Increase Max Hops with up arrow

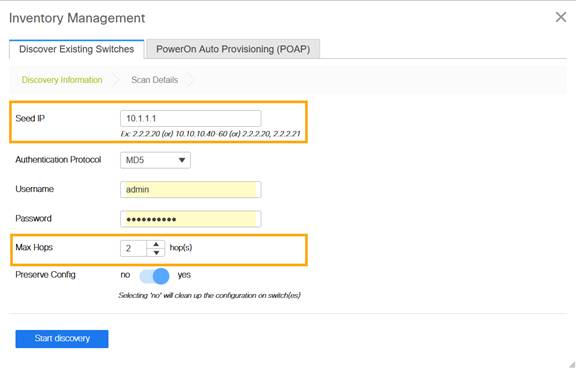pyautogui.click(x=156, y=244)
